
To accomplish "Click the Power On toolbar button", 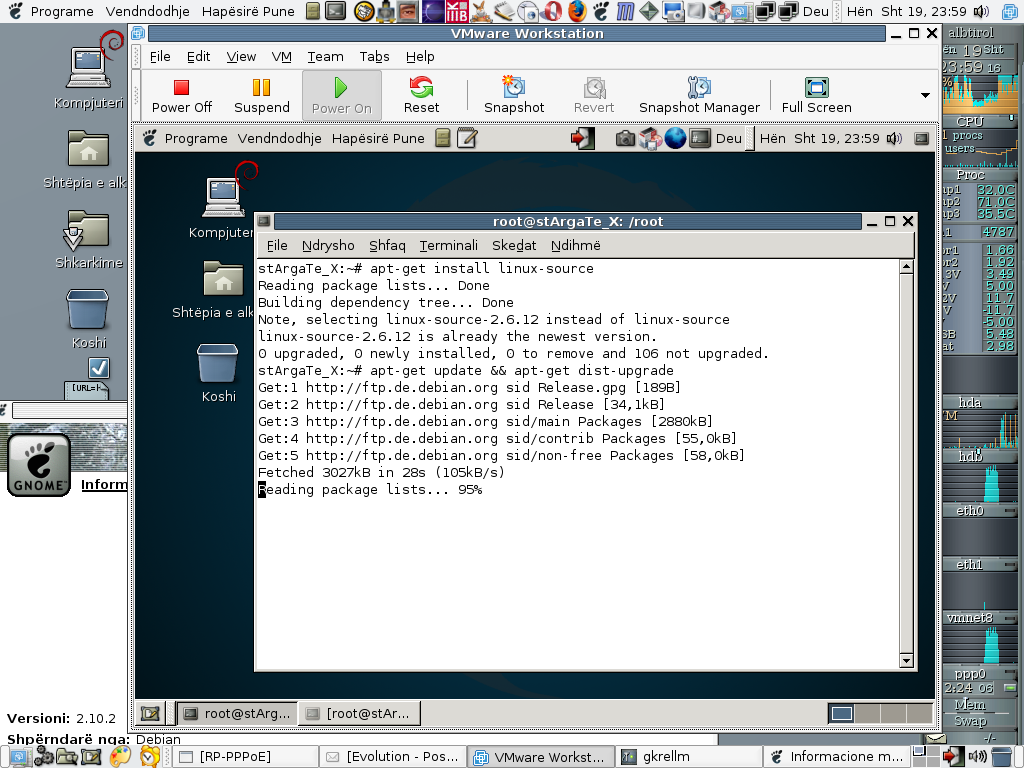I will pos(342,96).
